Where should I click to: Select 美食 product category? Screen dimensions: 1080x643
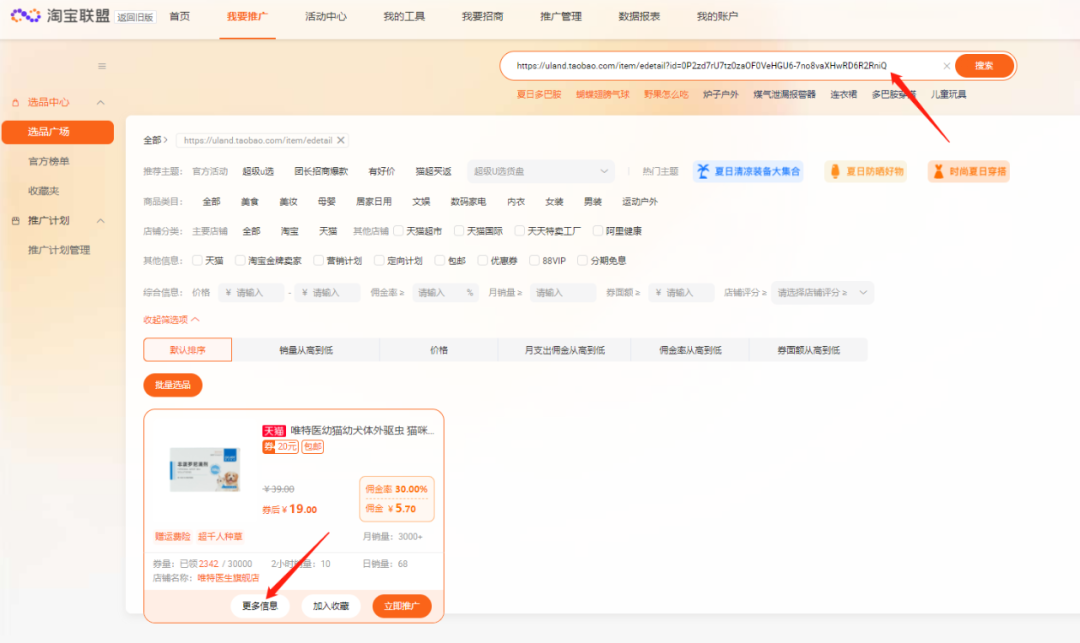point(249,202)
